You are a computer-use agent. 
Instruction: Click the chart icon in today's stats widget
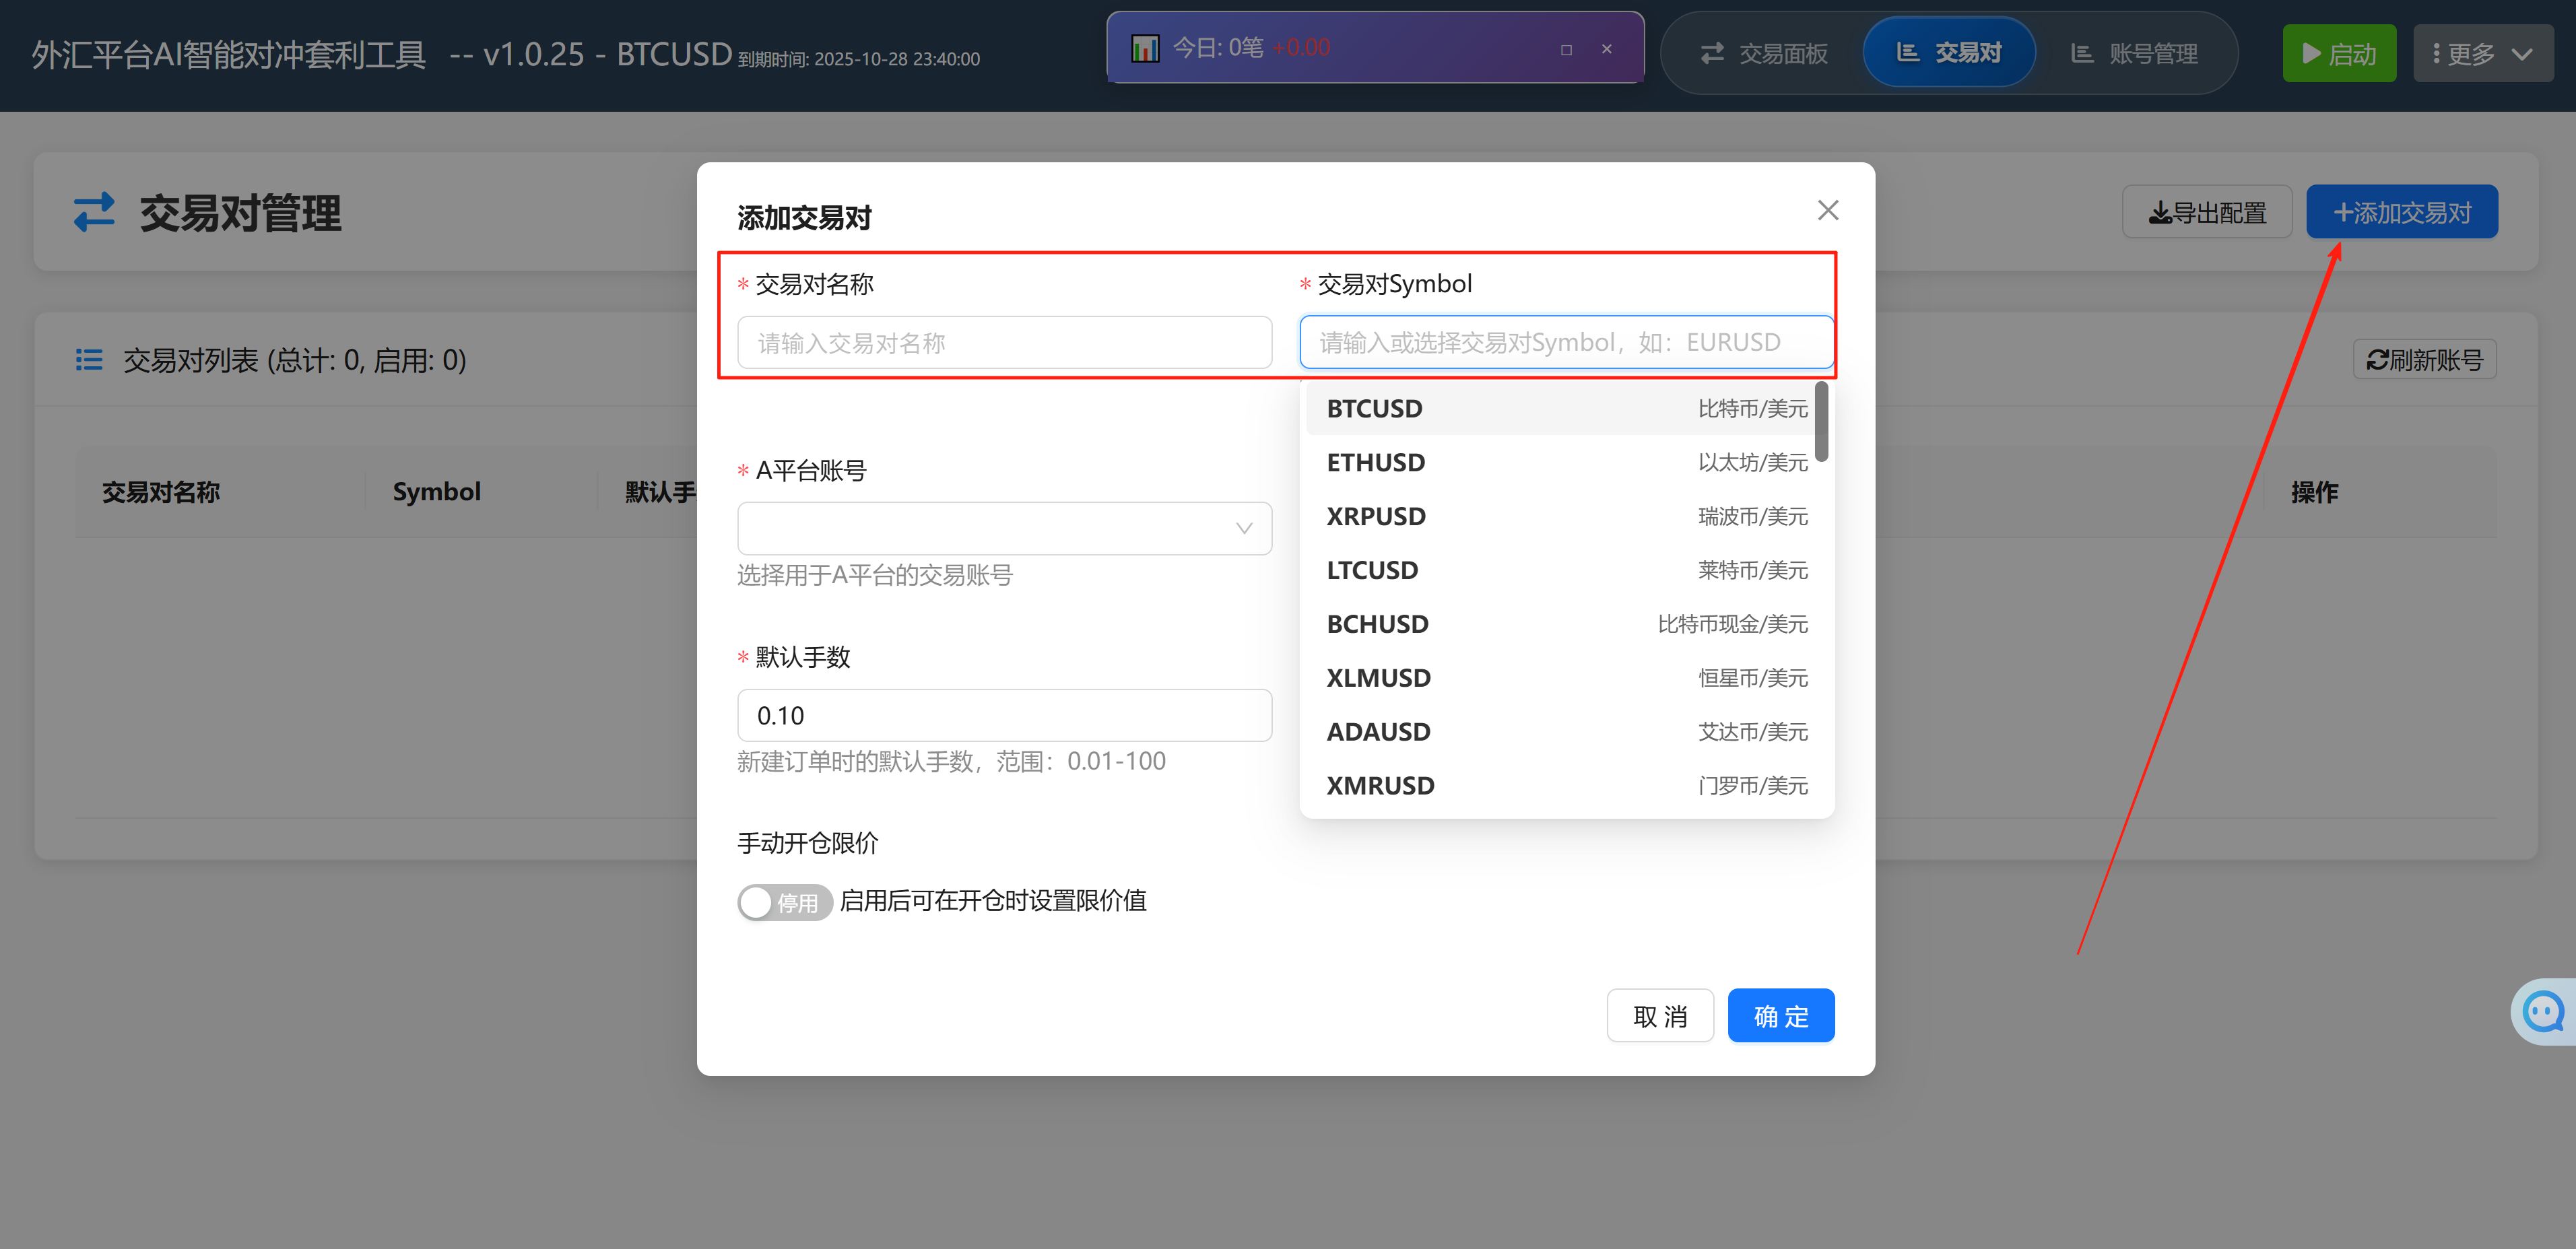(1144, 48)
